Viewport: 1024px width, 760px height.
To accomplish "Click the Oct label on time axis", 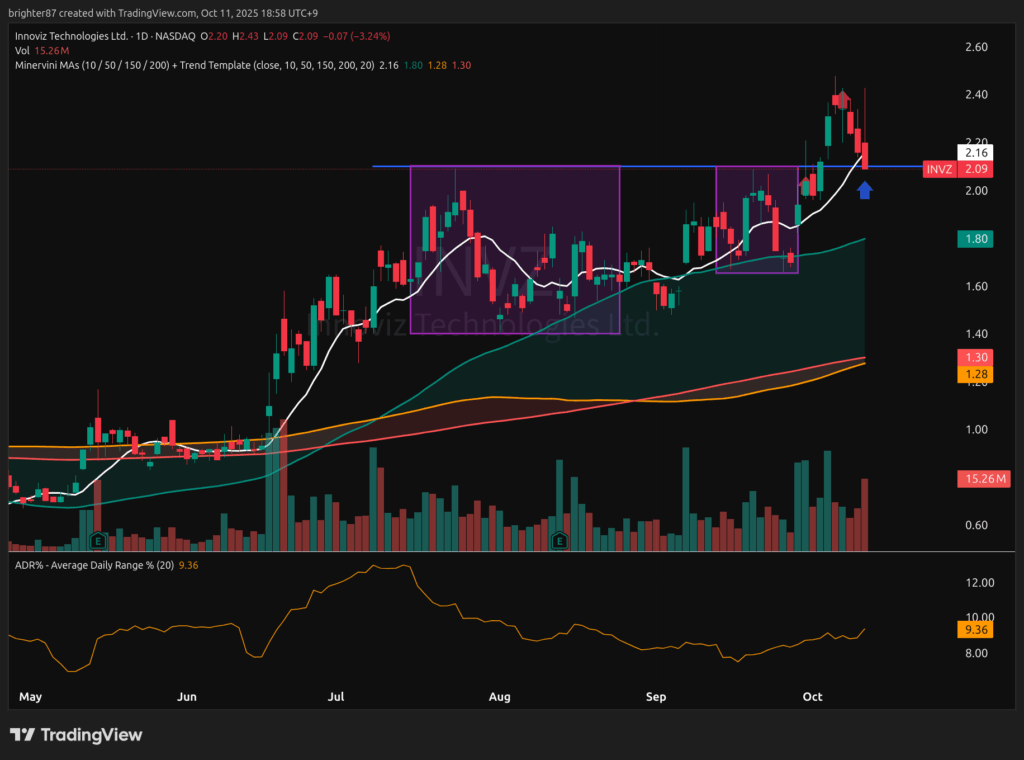I will [x=812, y=696].
